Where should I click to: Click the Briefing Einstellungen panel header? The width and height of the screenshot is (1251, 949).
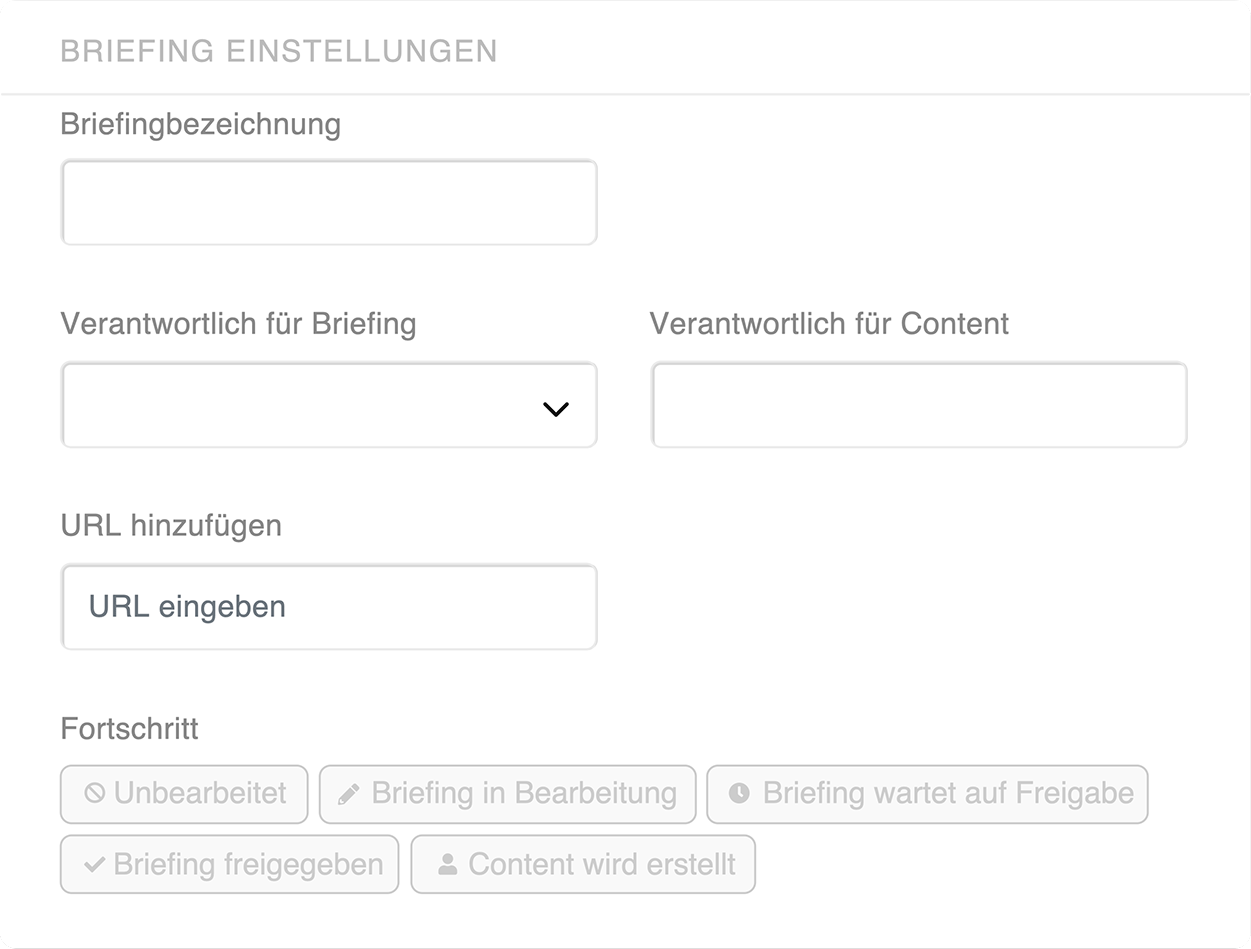[279, 51]
